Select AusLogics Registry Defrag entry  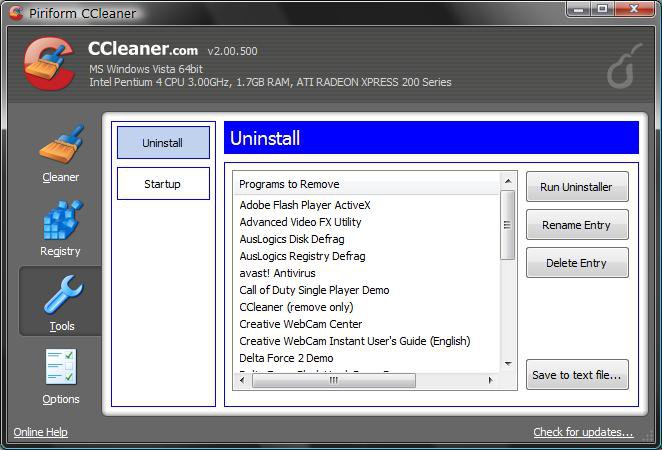point(302,256)
